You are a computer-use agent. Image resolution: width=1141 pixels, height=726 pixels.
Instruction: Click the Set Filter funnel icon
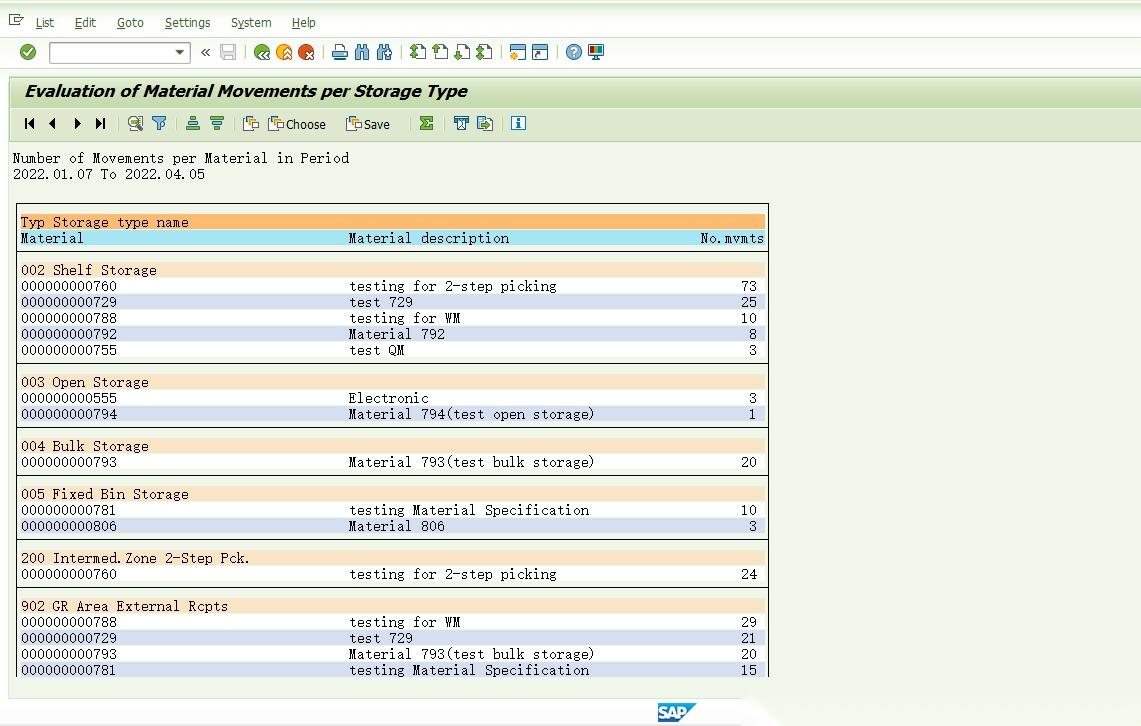(159, 124)
